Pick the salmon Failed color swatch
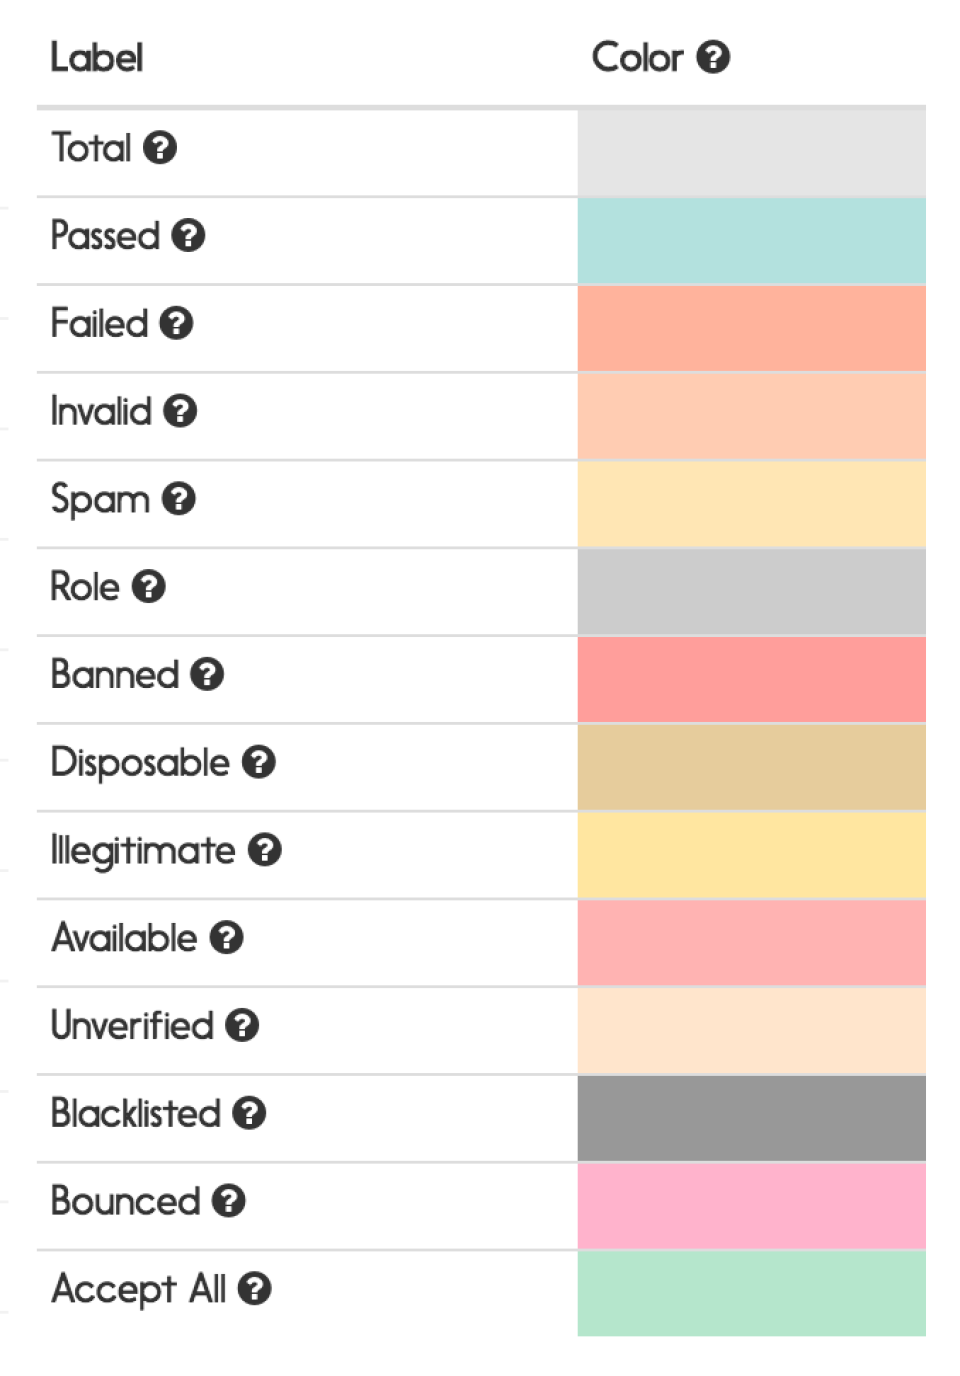The height and width of the screenshot is (1376, 960). 751,328
